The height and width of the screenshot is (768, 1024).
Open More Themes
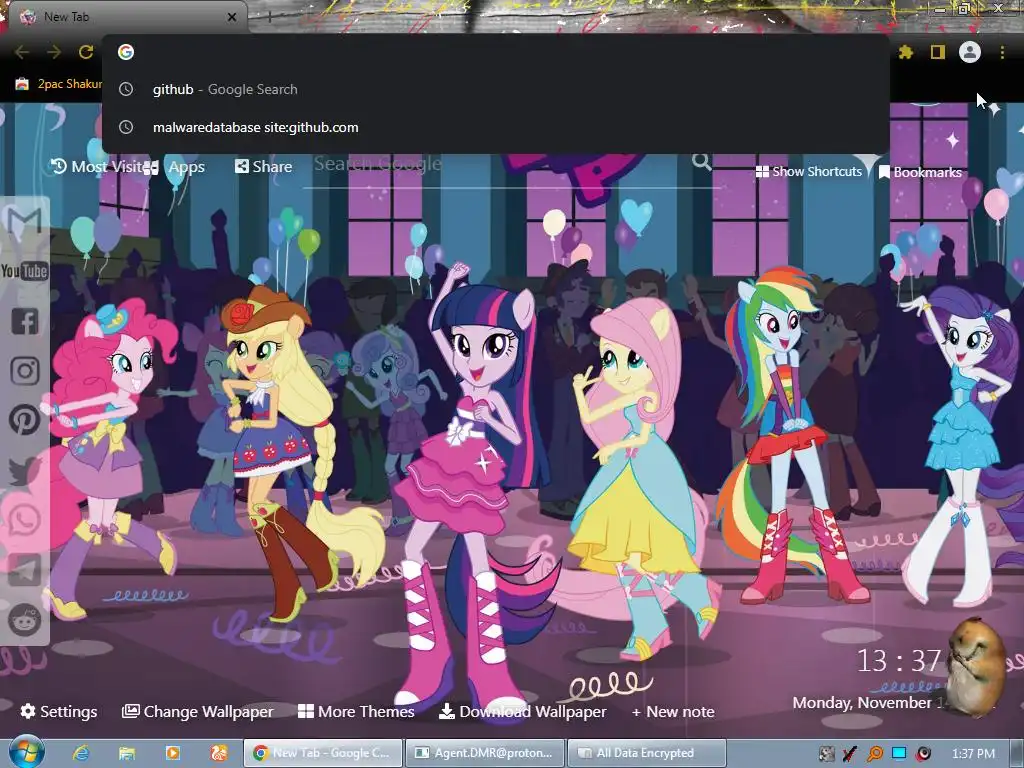tap(356, 711)
